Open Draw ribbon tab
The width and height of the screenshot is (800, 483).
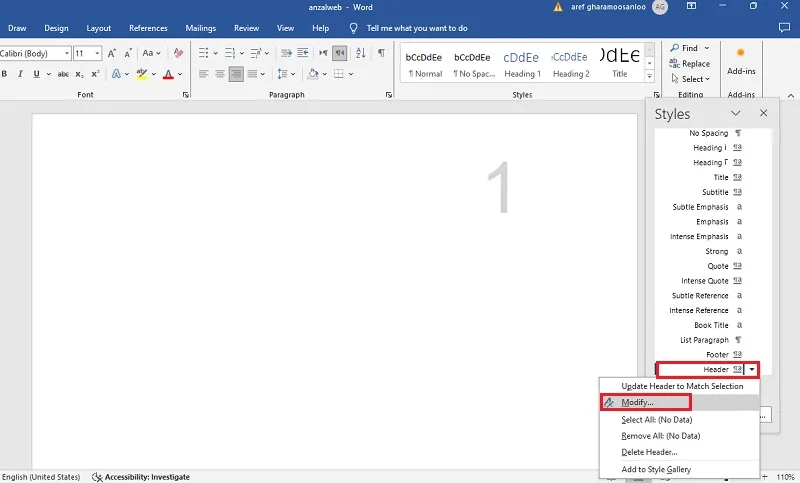(17, 28)
